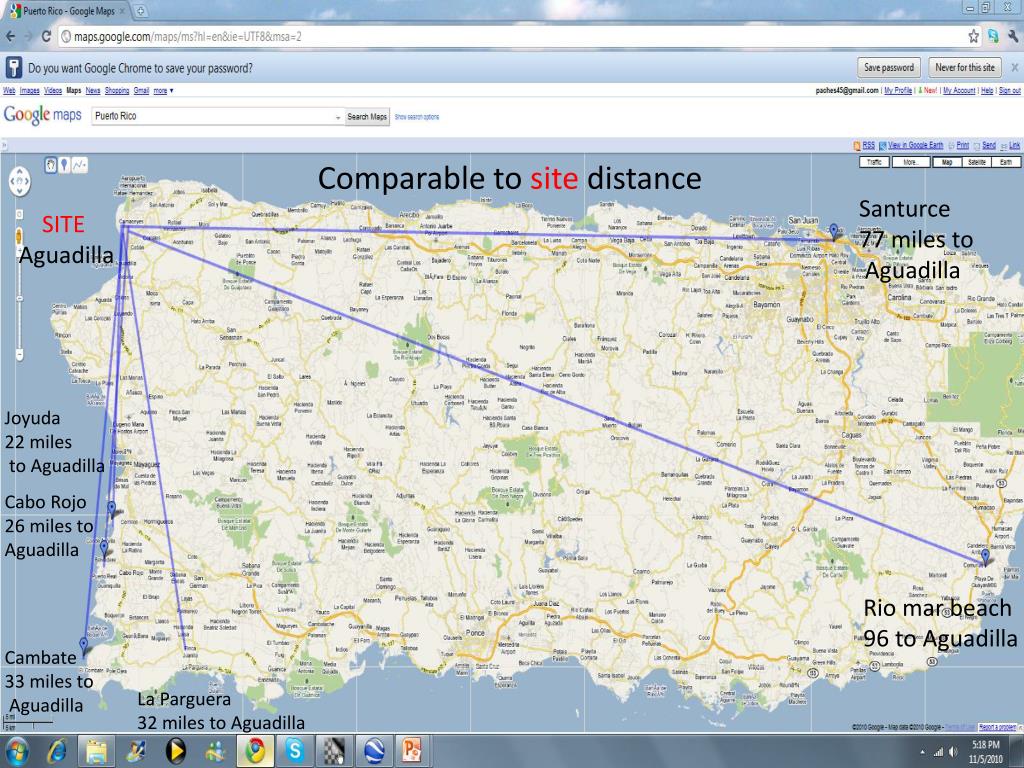Open PowerPoint from the taskbar
The image size is (1024, 768).
coord(411,750)
